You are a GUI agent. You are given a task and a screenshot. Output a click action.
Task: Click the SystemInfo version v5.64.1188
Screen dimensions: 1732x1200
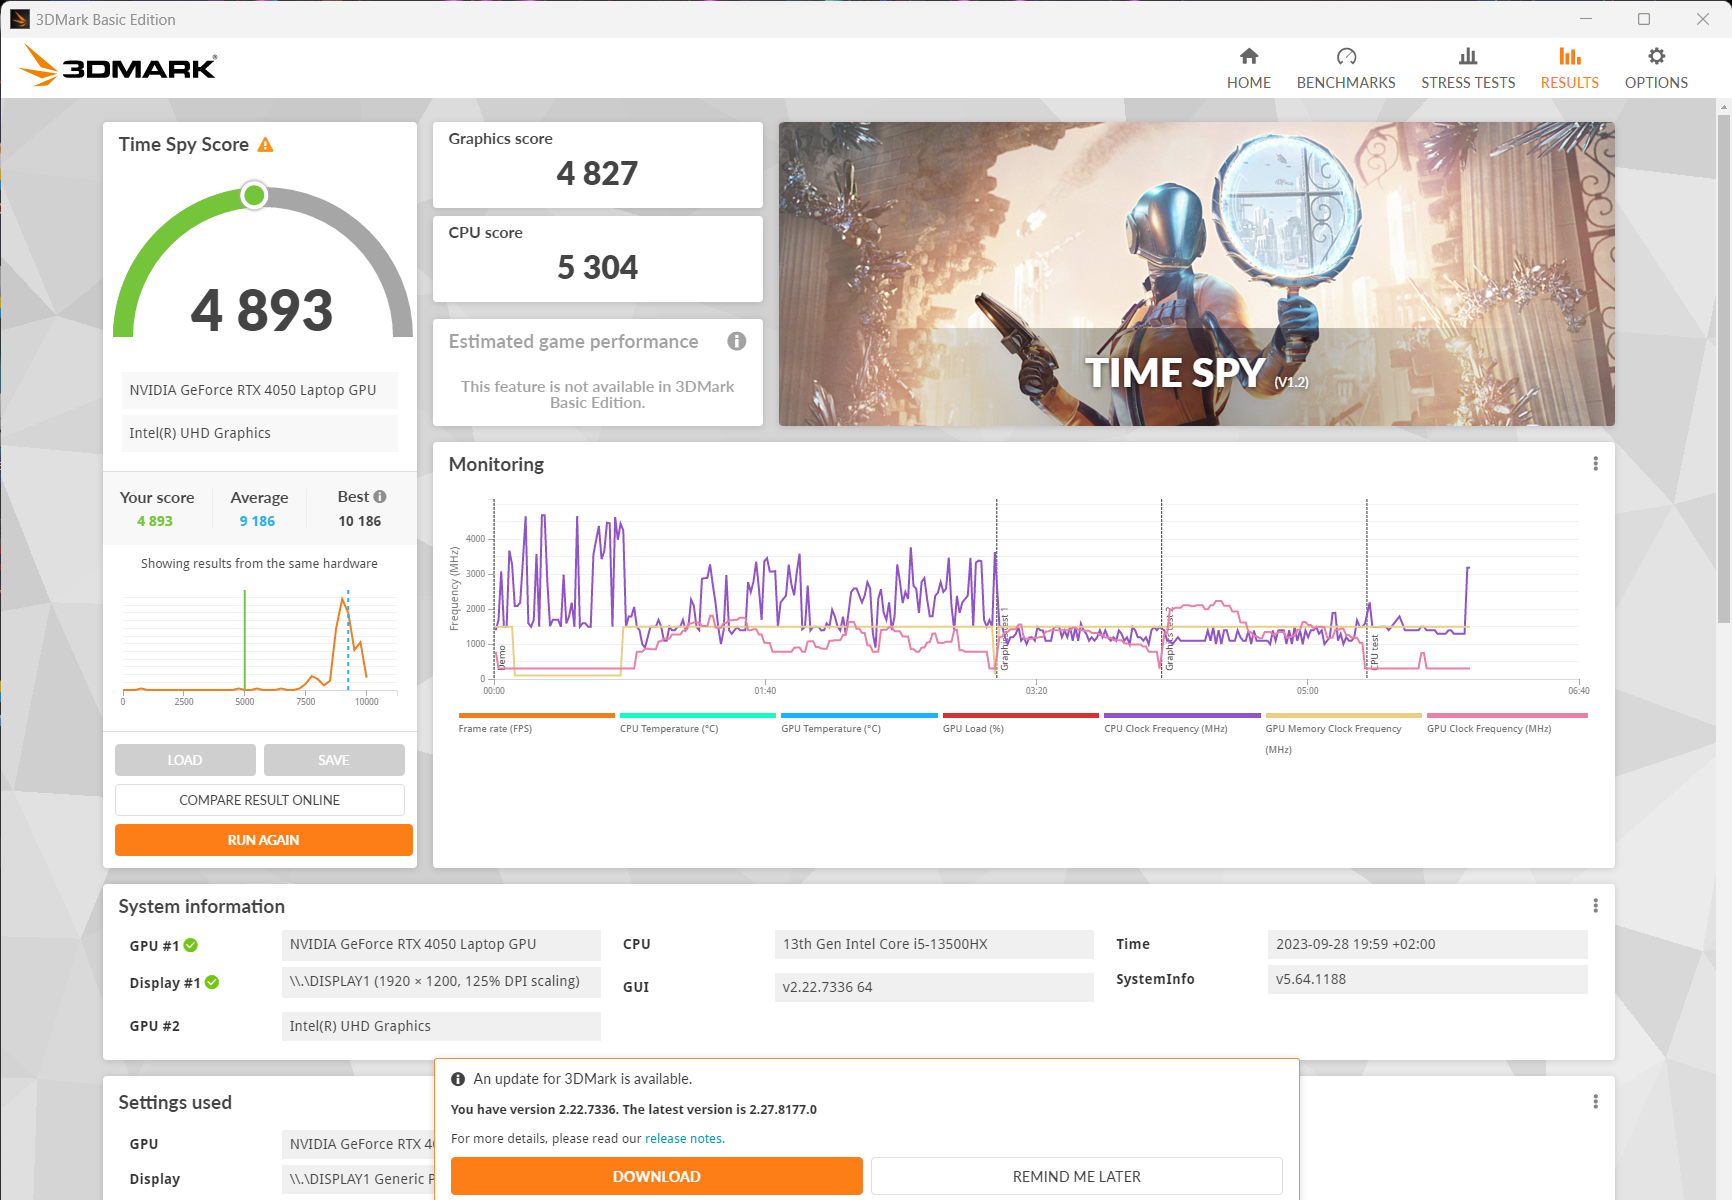pyautogui.click(x=1427, y=979)
